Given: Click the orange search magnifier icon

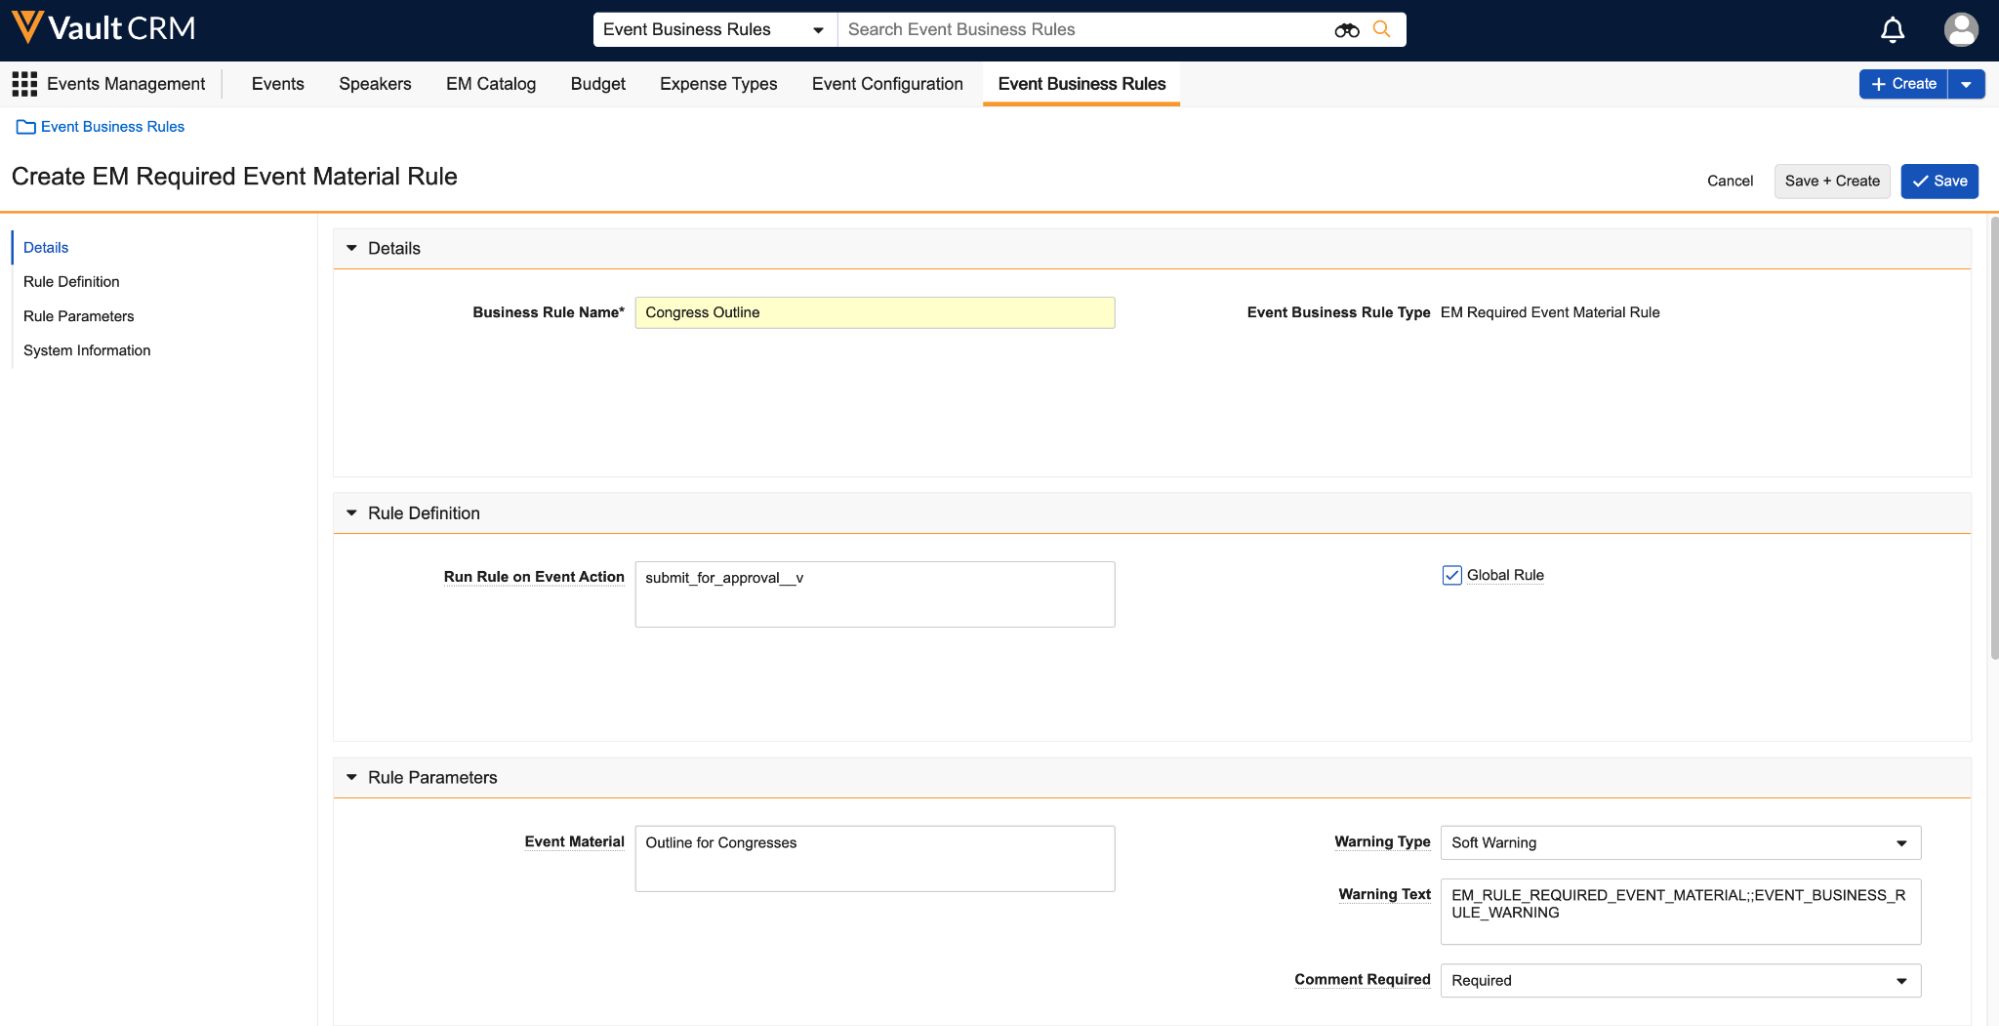Looking at the screenshot, I should point(1381,30).
